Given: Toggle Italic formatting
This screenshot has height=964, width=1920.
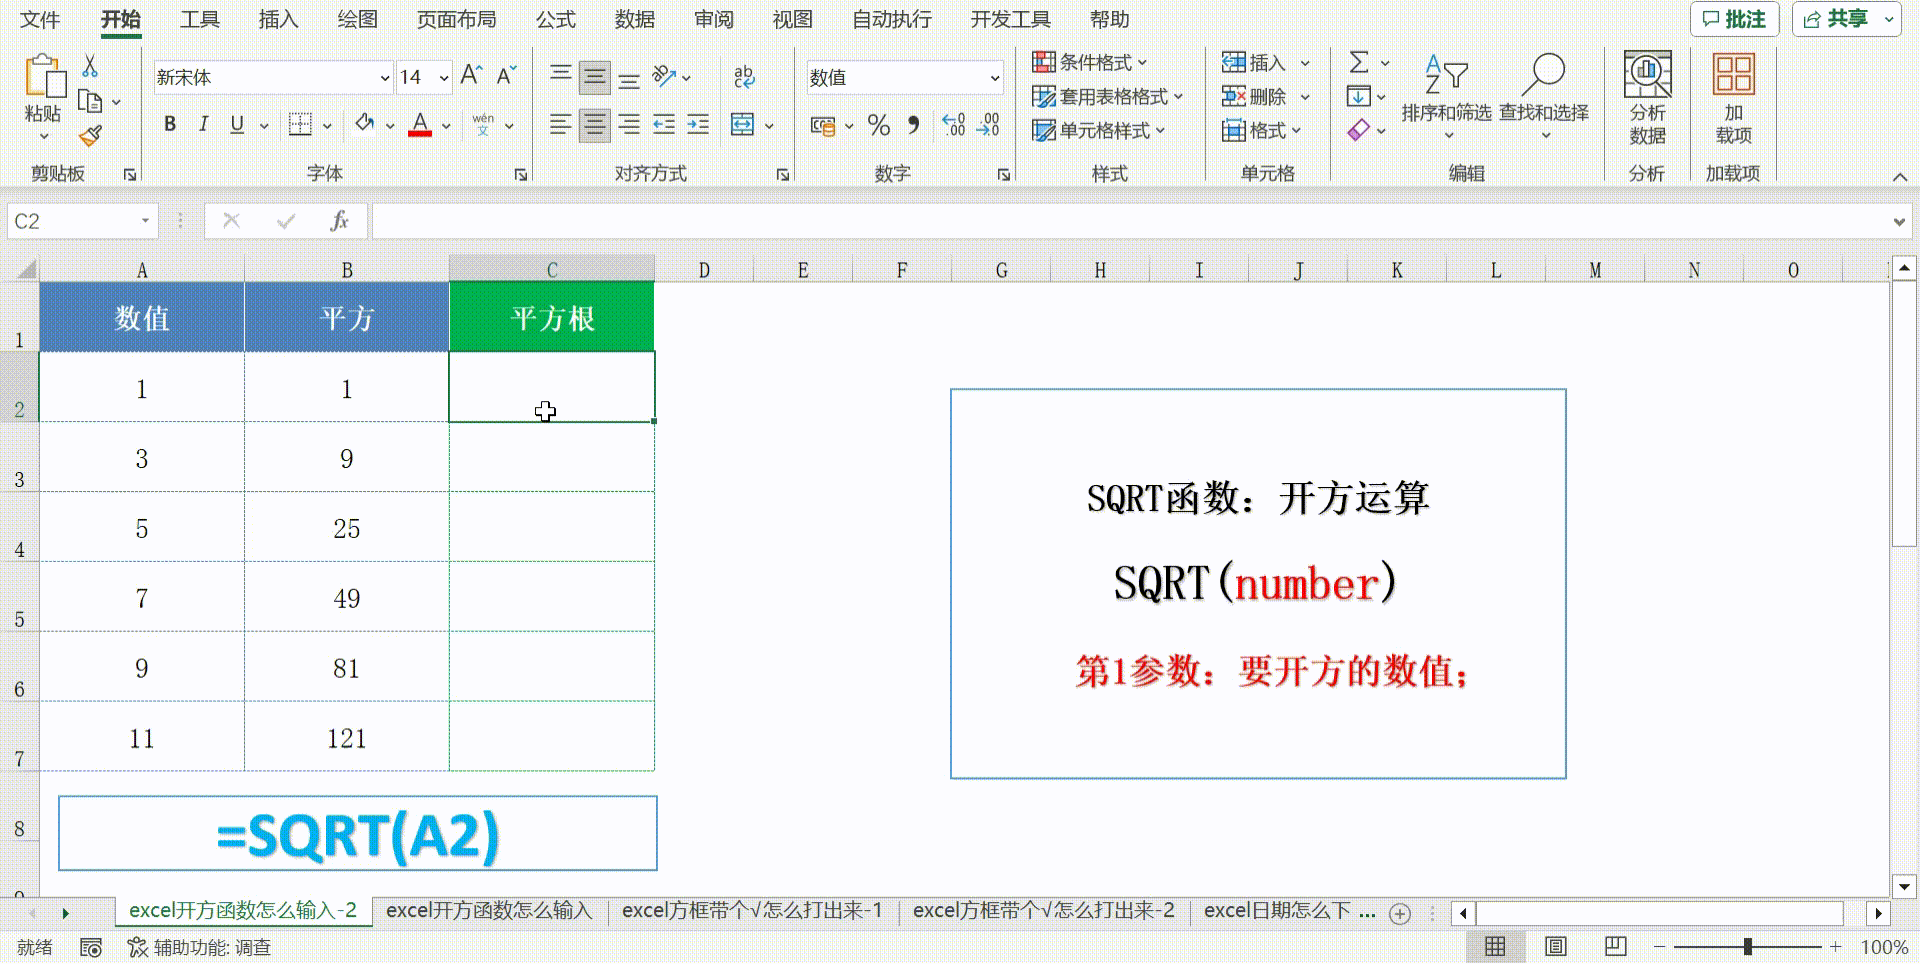Looking at the screenshot, I should [203, 124].
